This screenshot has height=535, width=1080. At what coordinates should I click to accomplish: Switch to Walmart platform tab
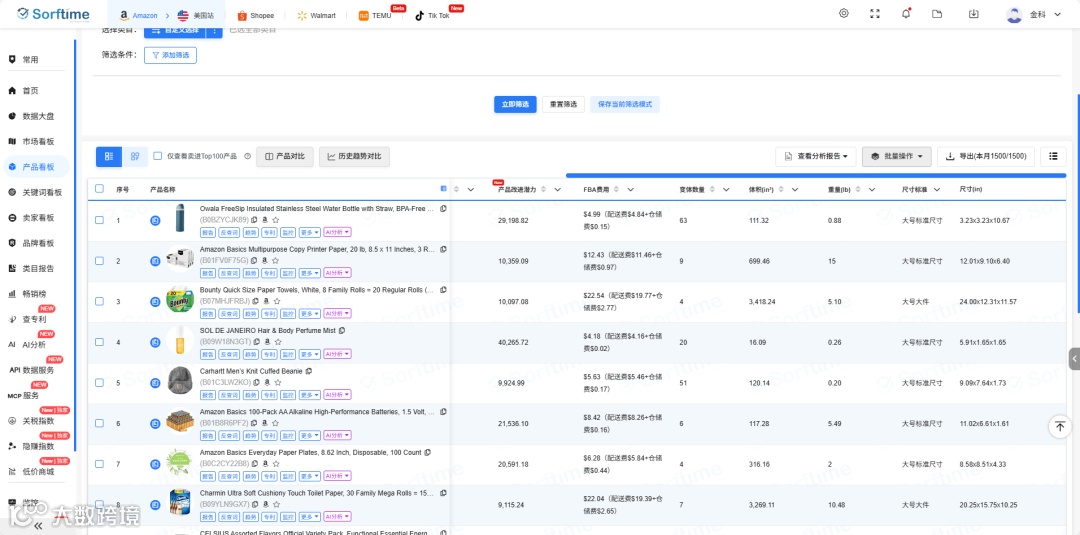click(x=316, y=15)
